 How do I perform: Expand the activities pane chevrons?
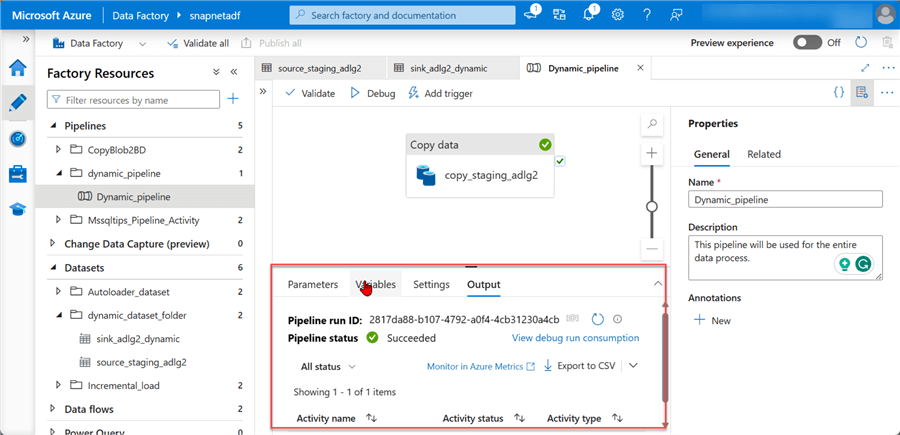pos(263,92)
